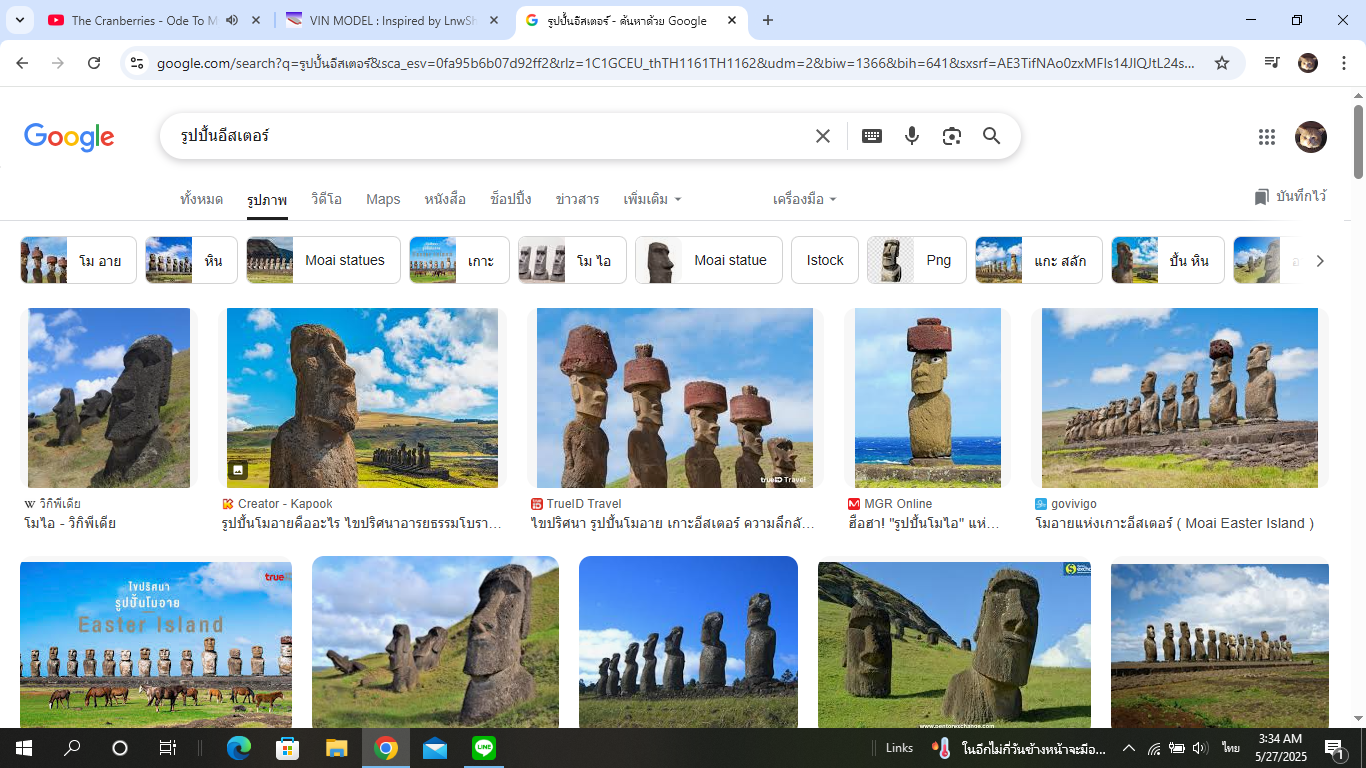Open the tab search chevron
Viewport: 1366px width, 768px height.
[19, 20]
